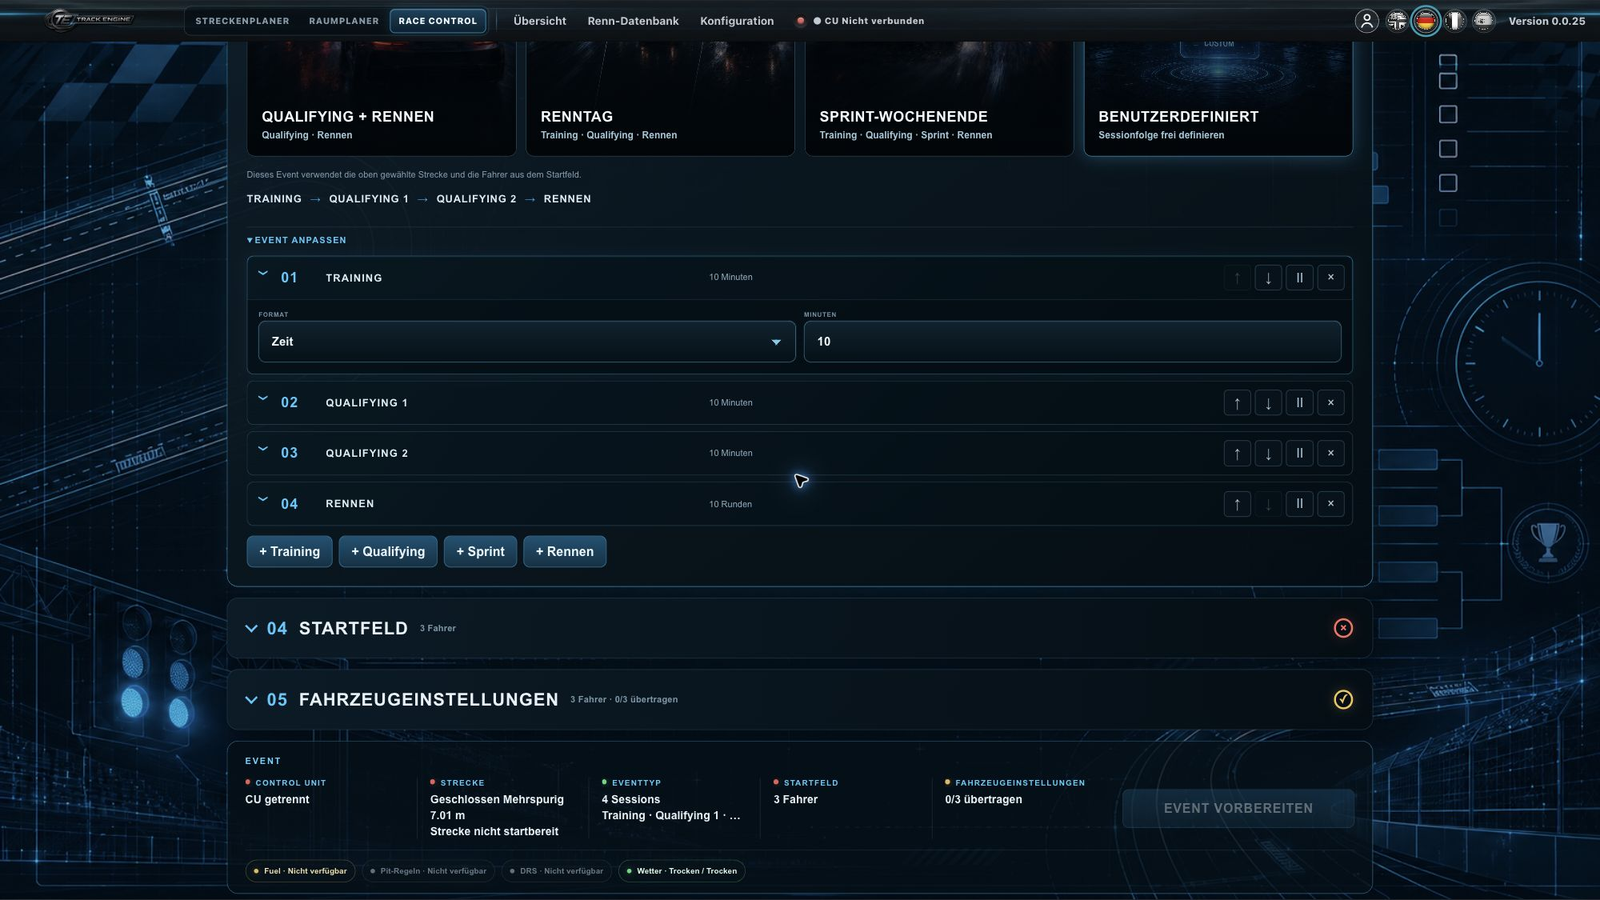This screenshot has width=1600, height=900.
Task: Click the Event vorbereiten button
Action: click(1238, 808)
